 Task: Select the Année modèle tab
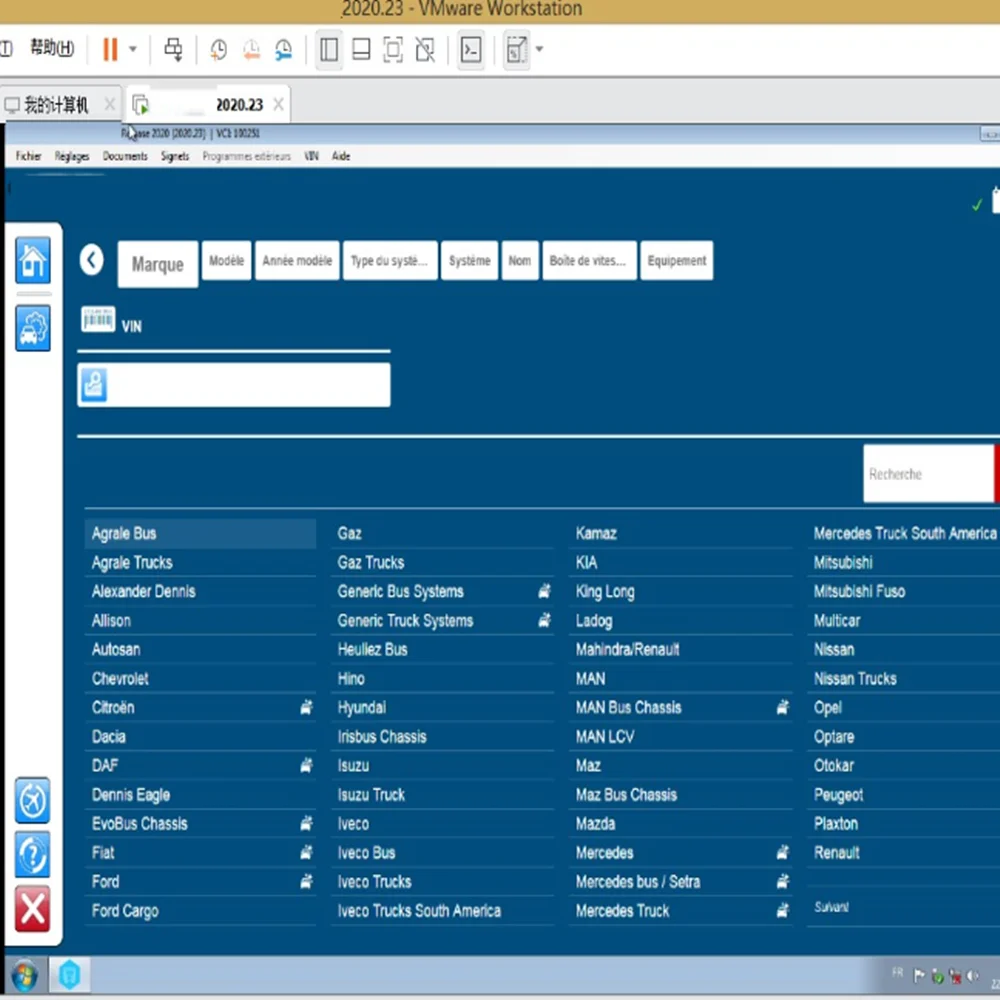point(297,261)
